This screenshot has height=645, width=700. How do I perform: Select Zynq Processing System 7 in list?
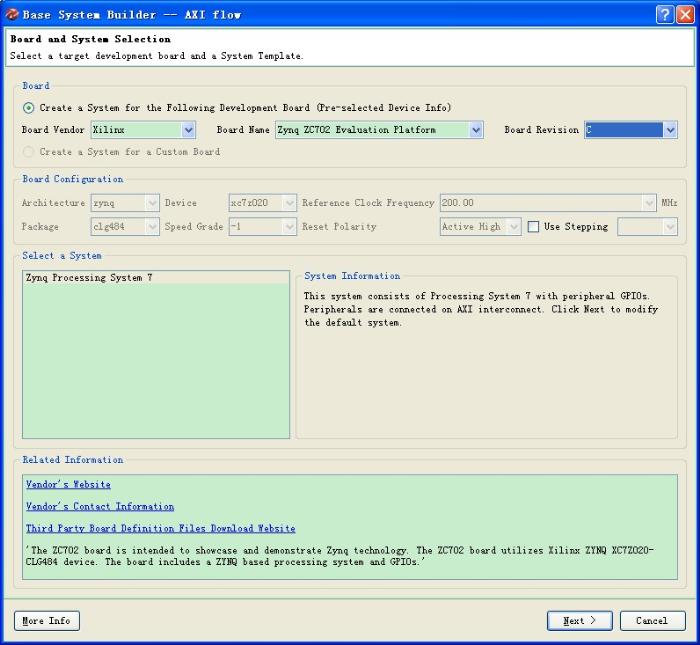[88, 278]
